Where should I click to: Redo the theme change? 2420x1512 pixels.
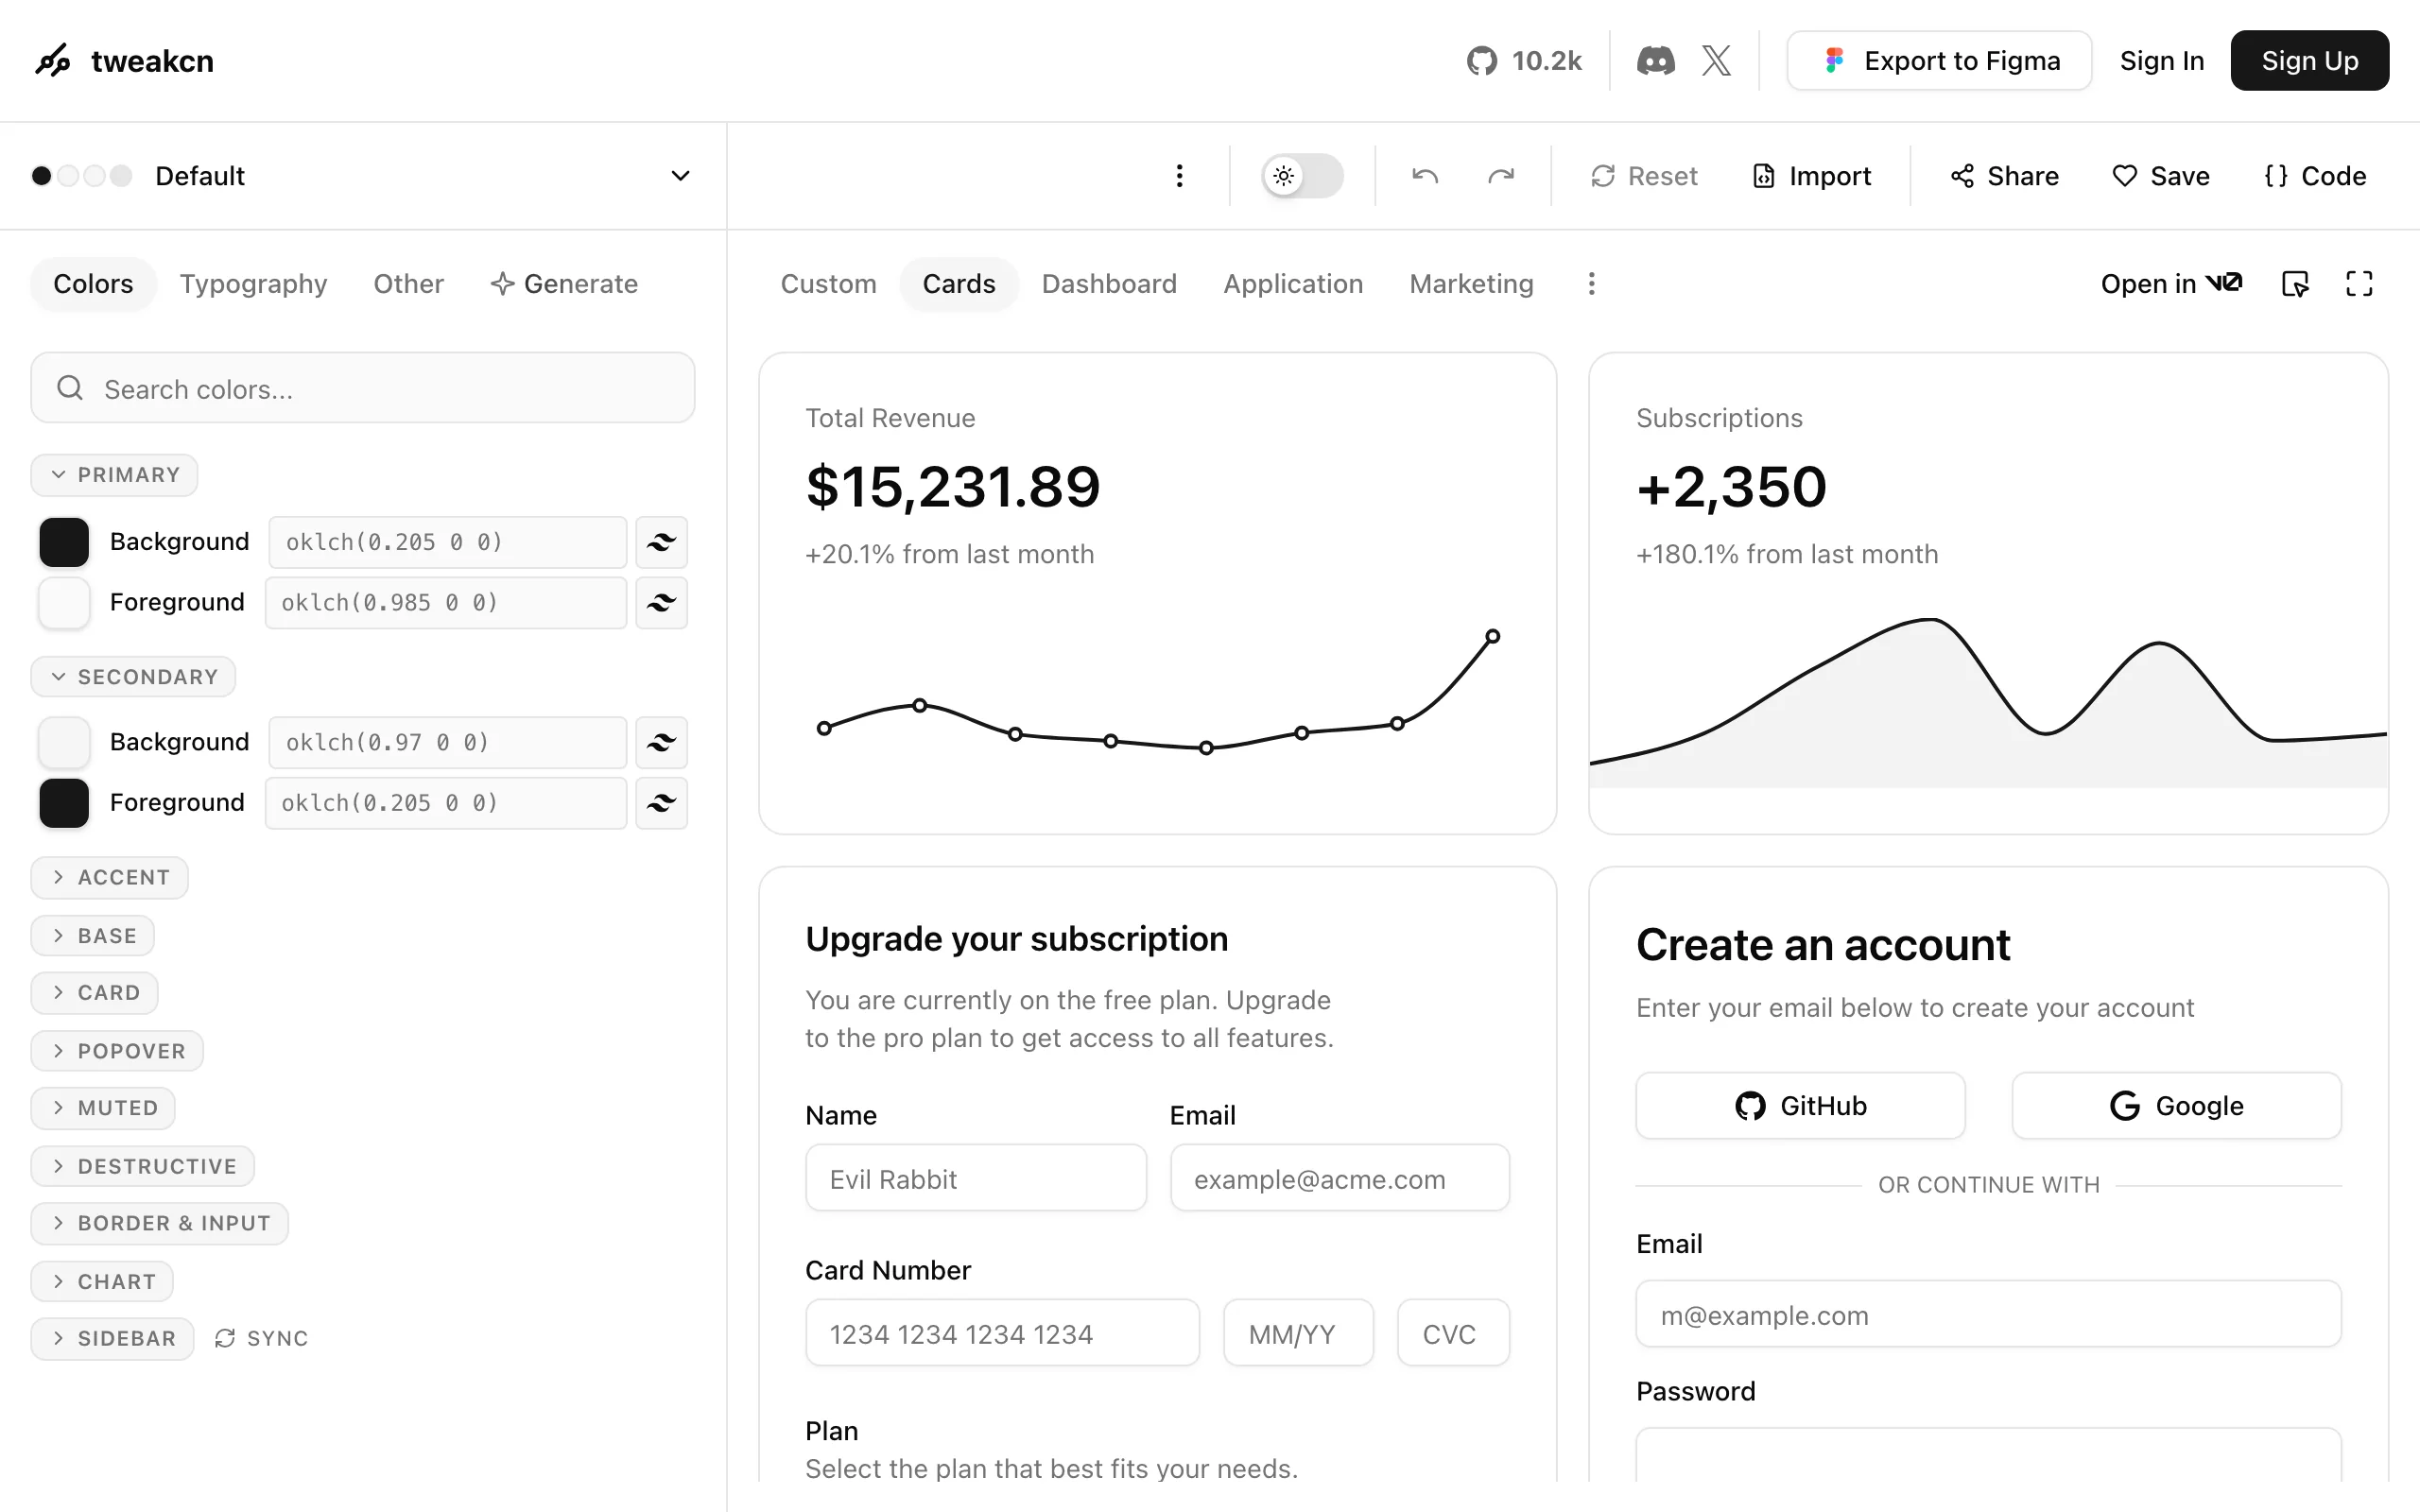point(1500,176)
